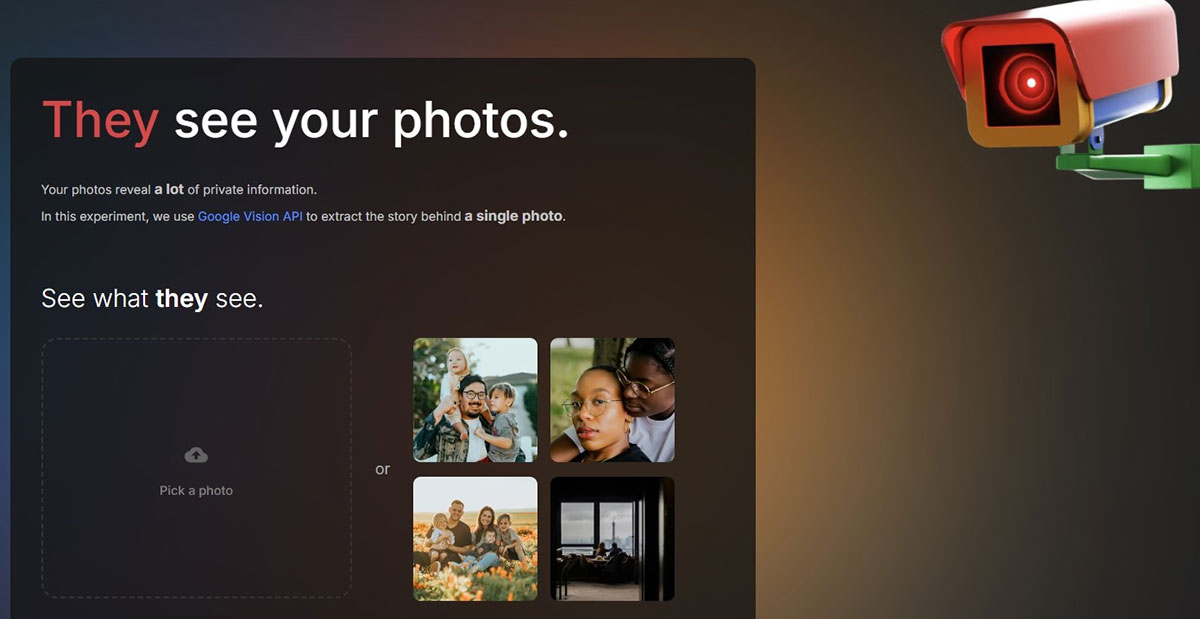Select the father with two kids photo

click(475, 400)
